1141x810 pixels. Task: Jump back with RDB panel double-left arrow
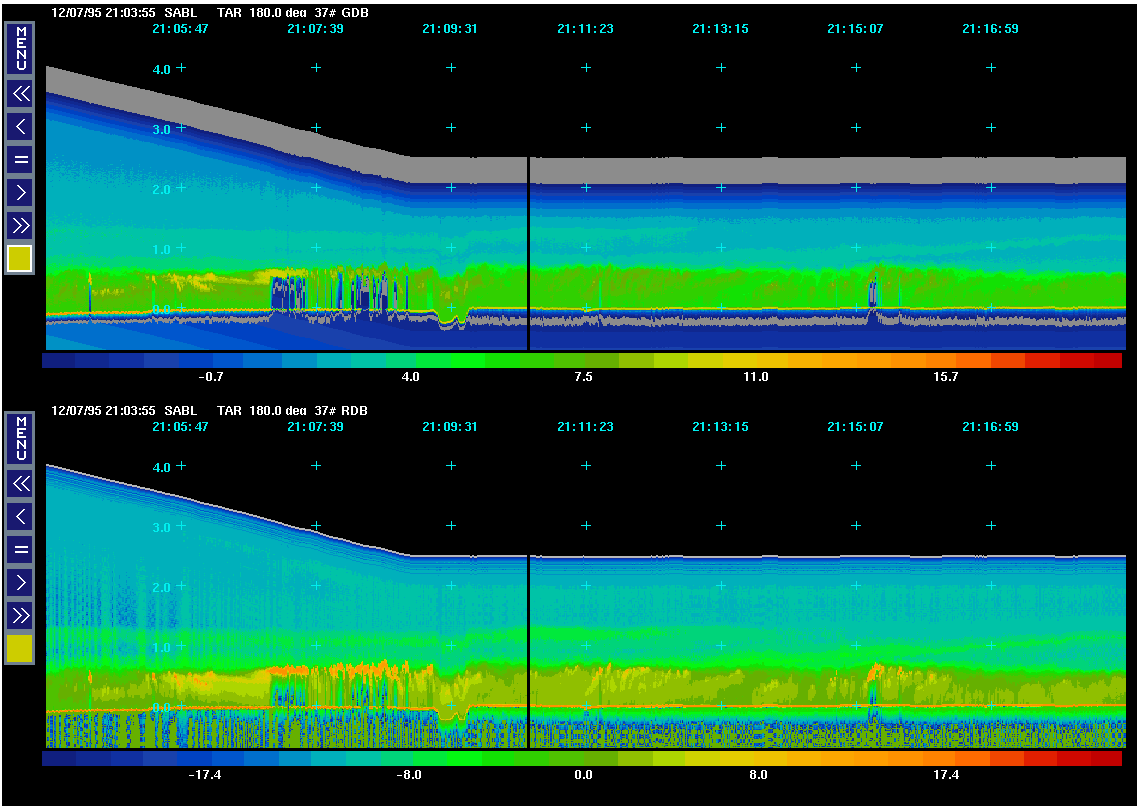pyautogui.click(x=20, y=484)
